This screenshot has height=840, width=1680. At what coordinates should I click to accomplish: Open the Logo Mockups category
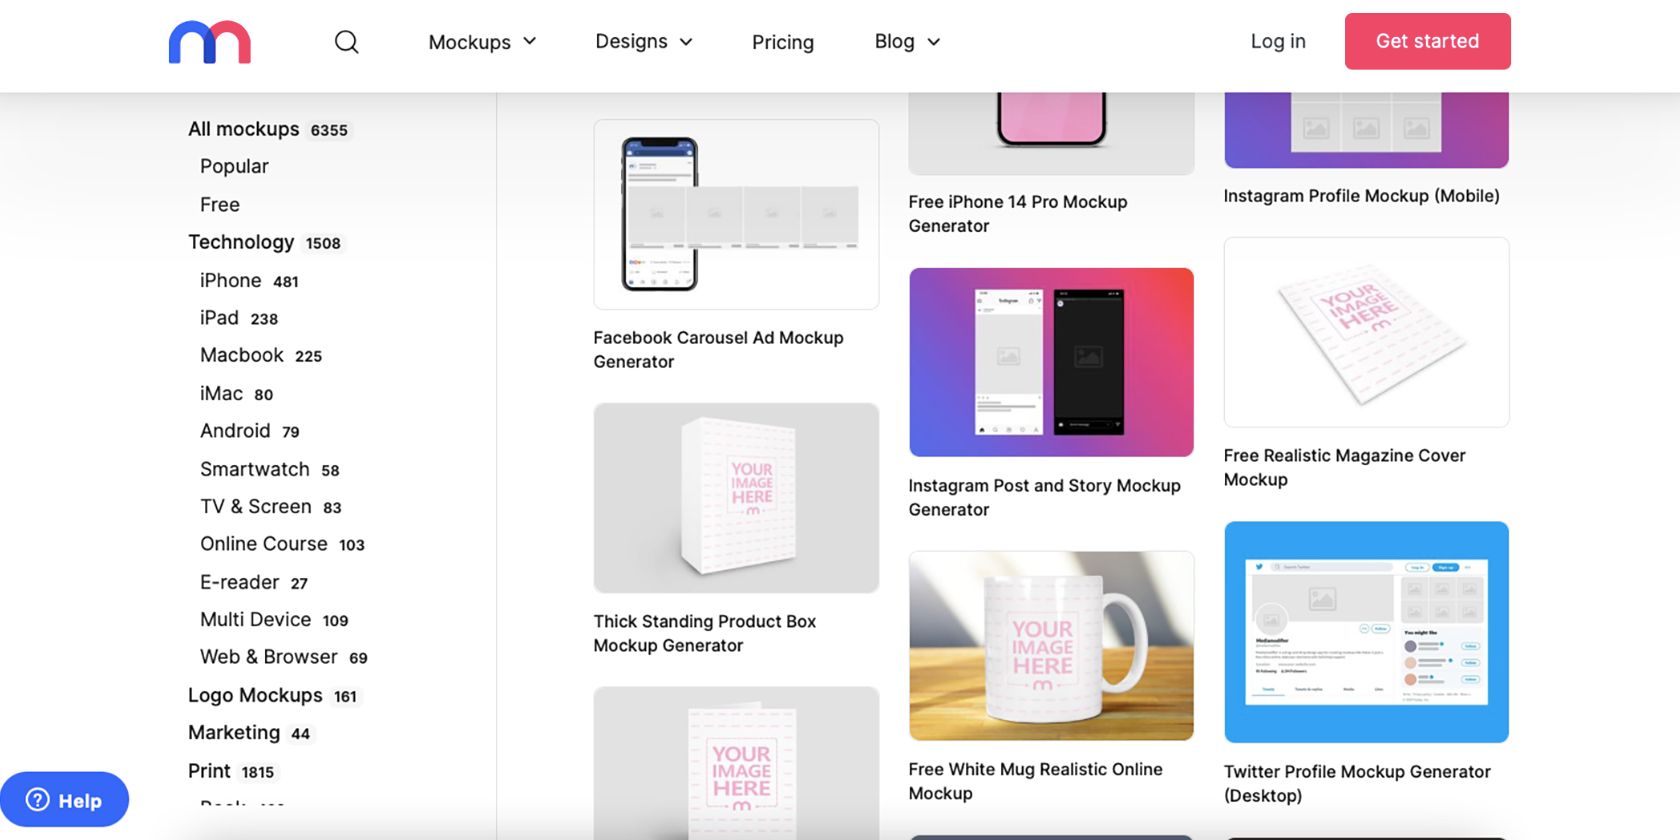(x=255, y=695)
